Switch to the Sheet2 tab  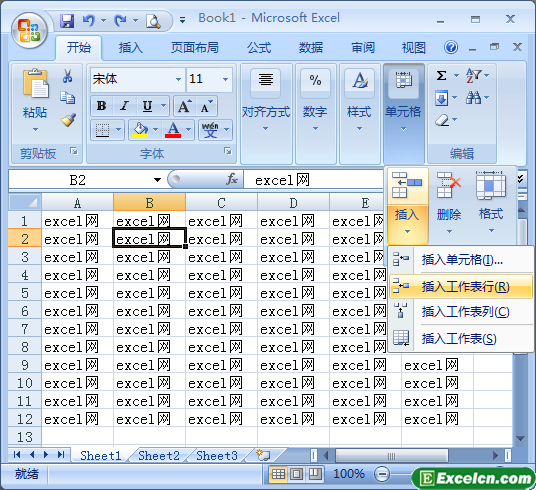(159, 455)
